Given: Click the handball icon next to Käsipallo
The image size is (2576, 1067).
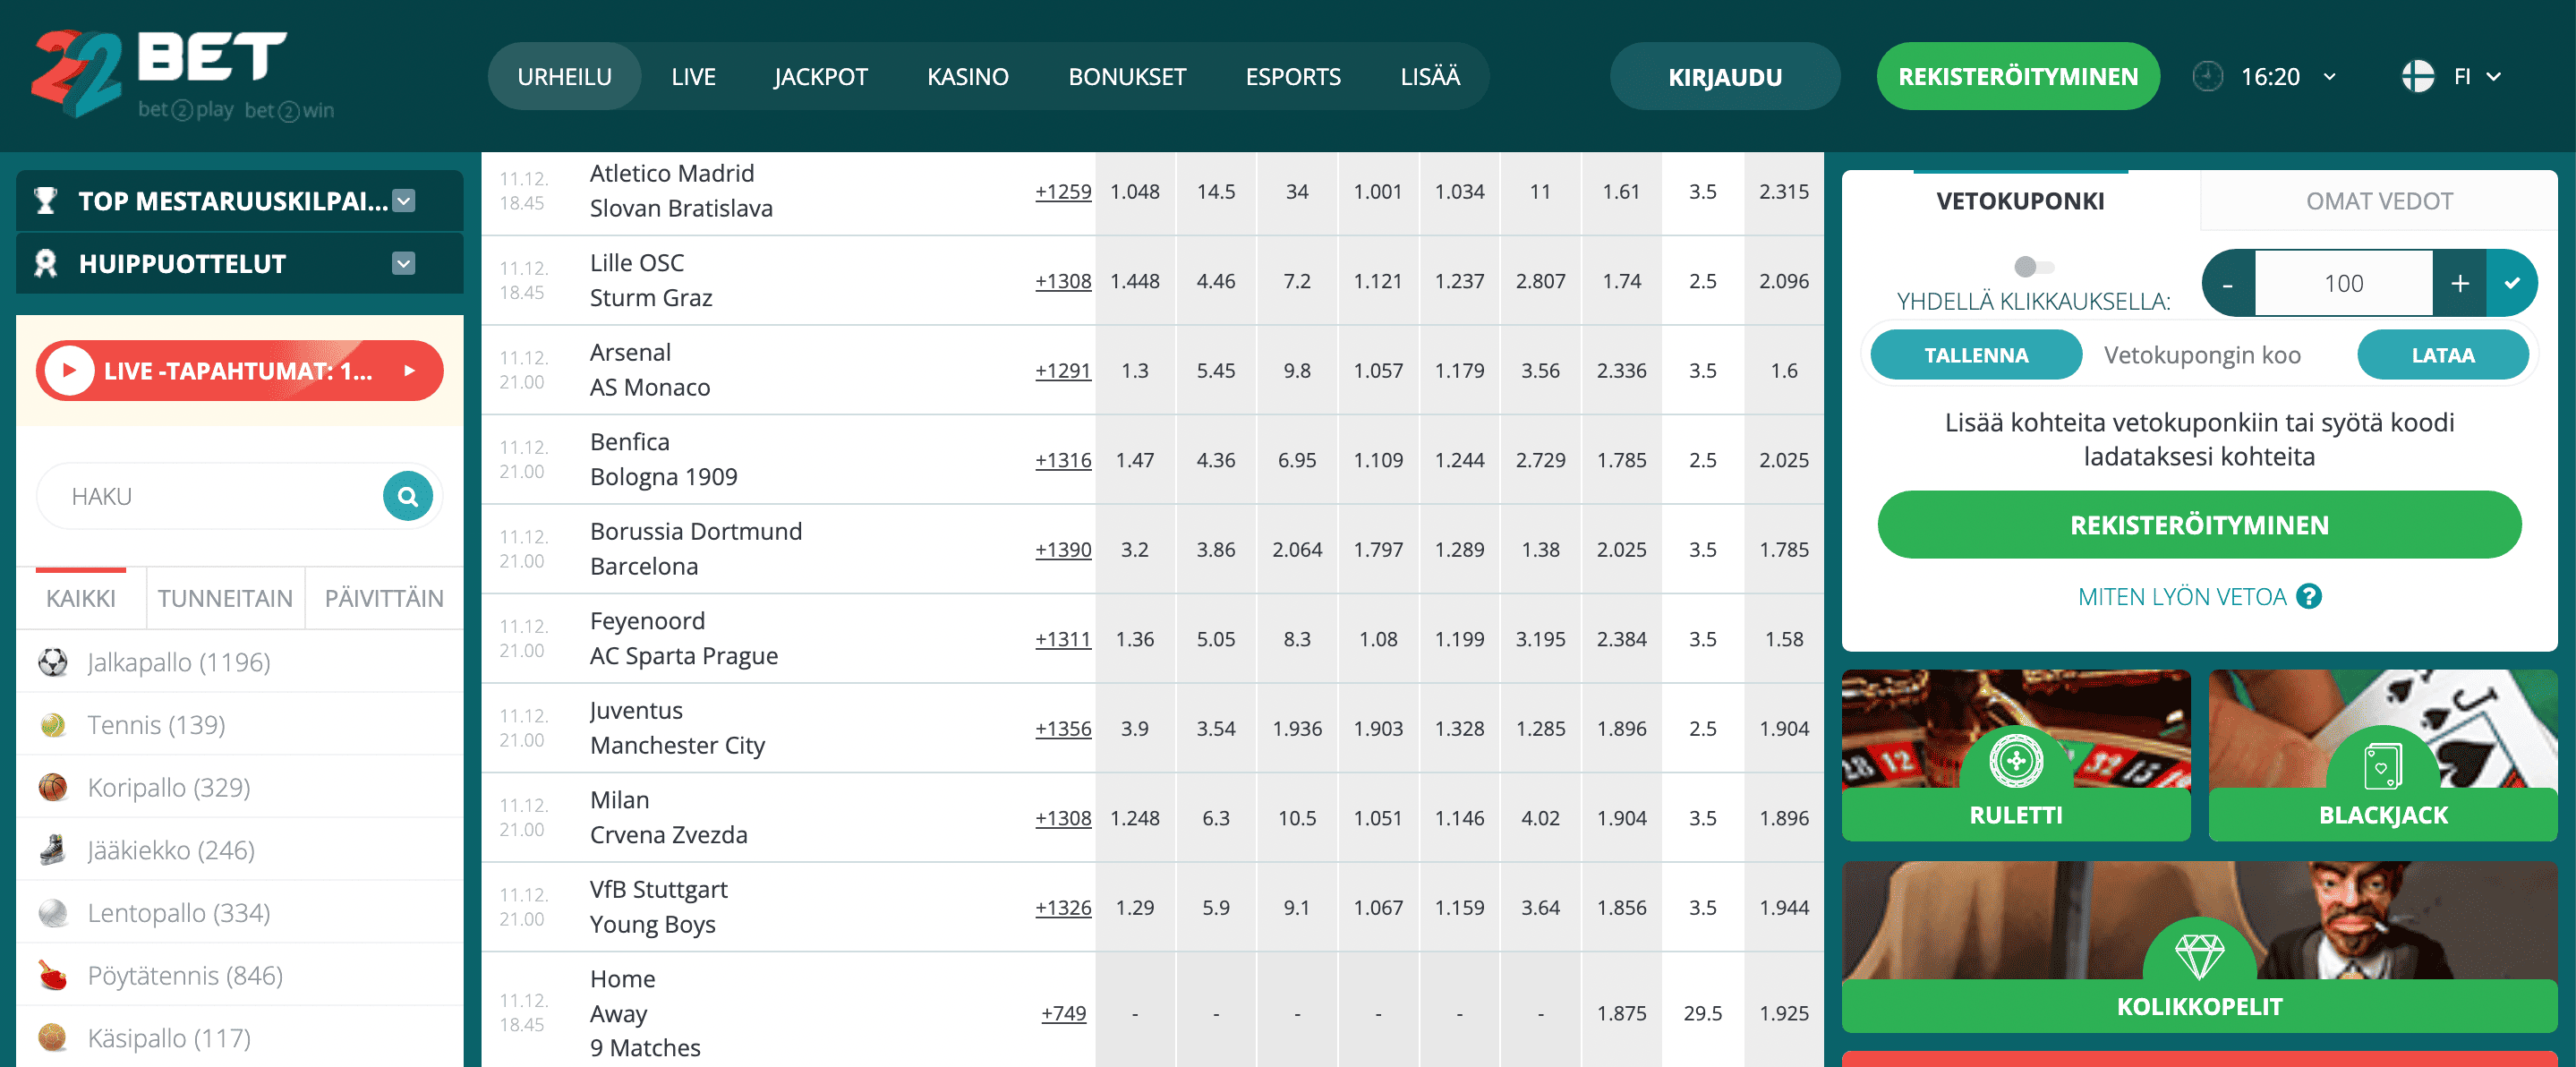Looking at the screenshot, I should click(53, 1038).
